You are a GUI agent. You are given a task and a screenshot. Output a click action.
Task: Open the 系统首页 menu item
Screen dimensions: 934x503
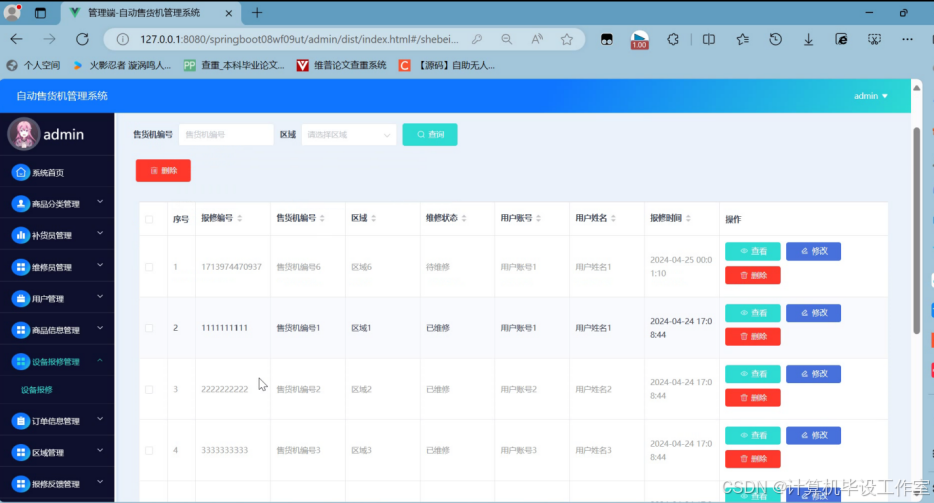pyautogui.click(x=57, y=172)
